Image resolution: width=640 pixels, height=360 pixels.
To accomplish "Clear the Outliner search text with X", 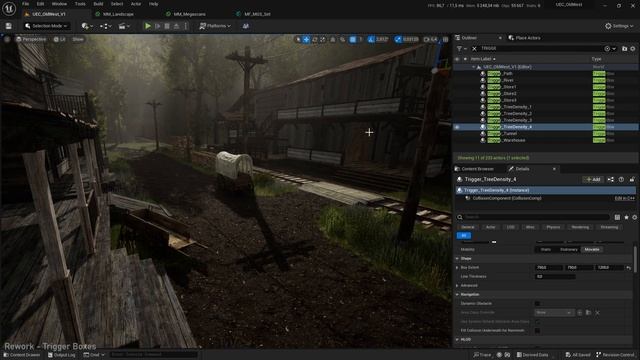I will pos(474,49).
